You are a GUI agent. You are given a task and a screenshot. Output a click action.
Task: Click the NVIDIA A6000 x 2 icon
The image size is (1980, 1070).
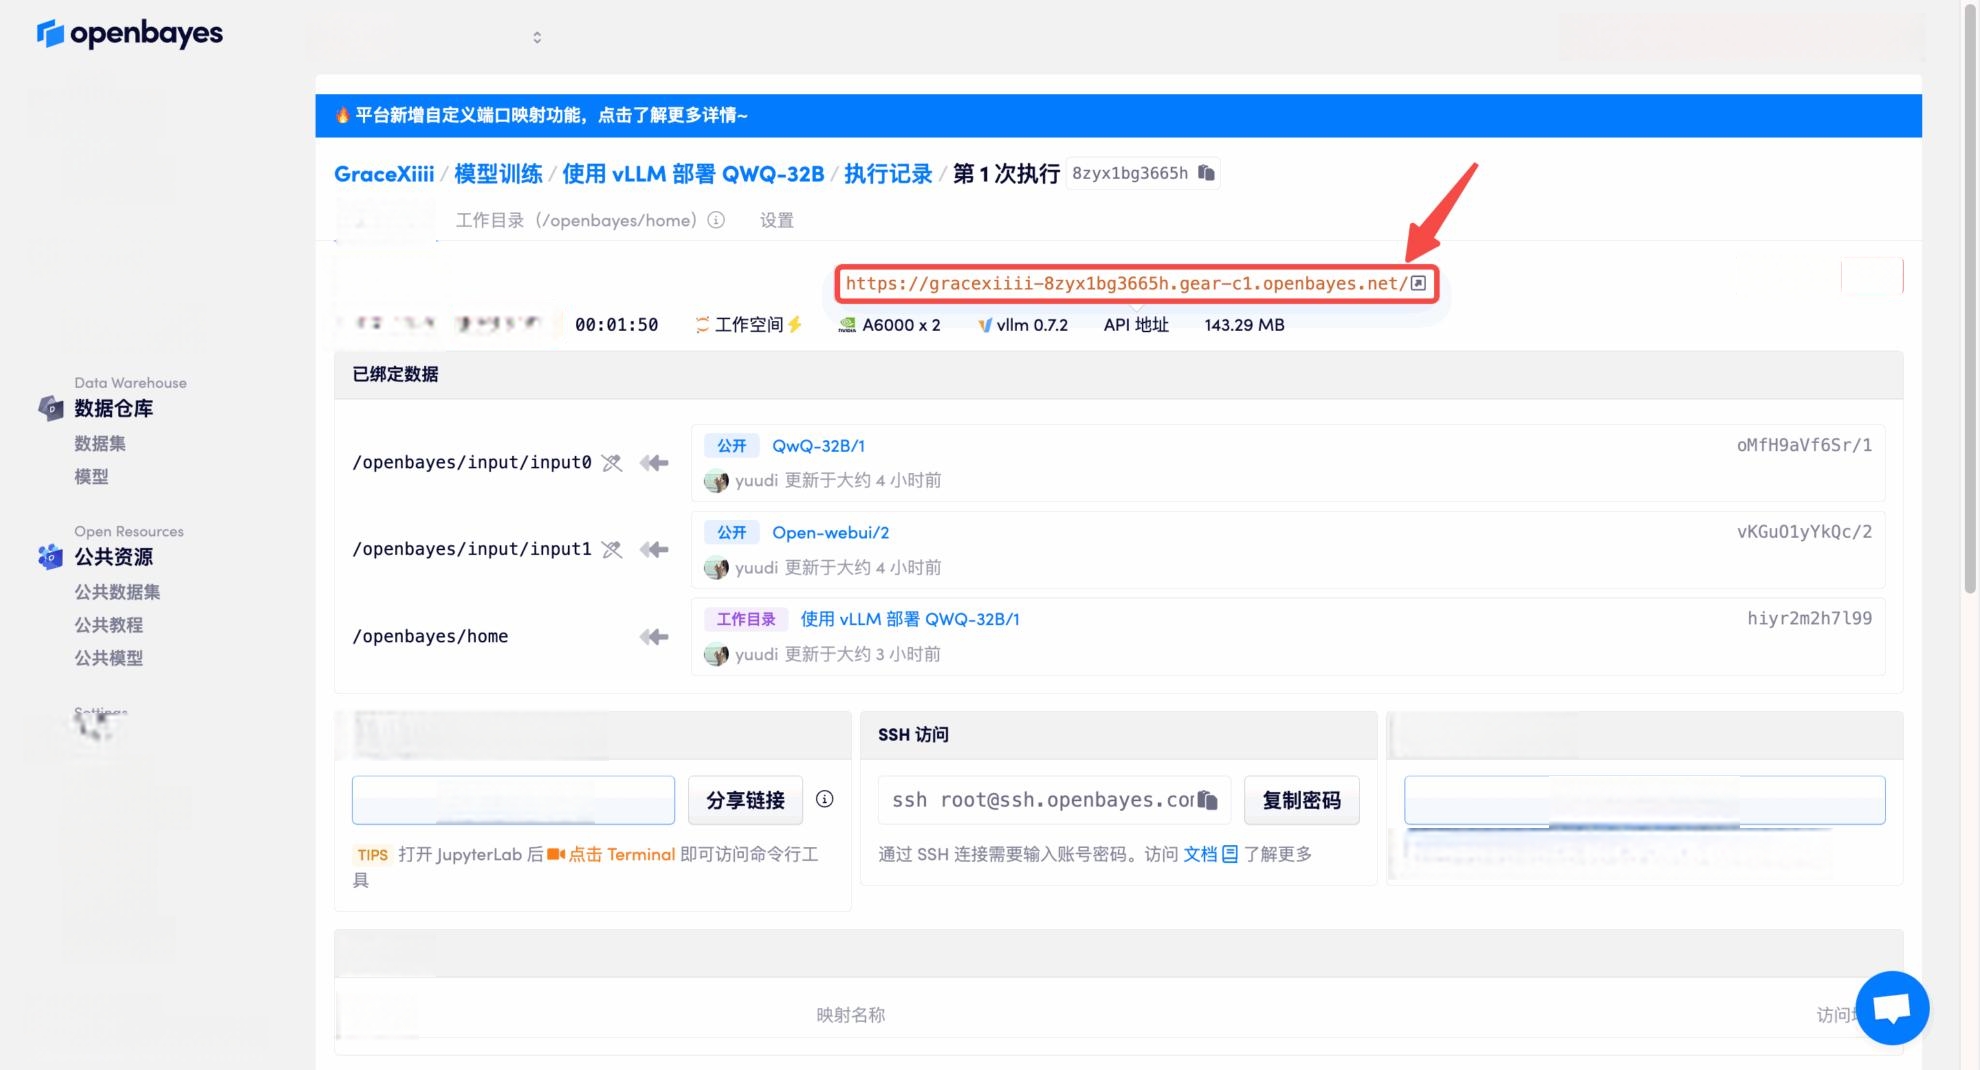tap(847, 325)
